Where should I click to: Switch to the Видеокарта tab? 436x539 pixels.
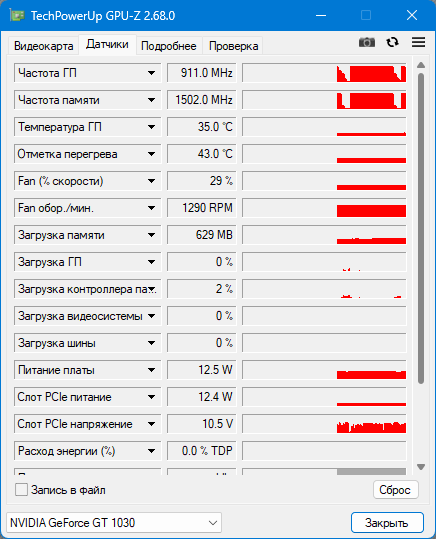tap(43, 46)
